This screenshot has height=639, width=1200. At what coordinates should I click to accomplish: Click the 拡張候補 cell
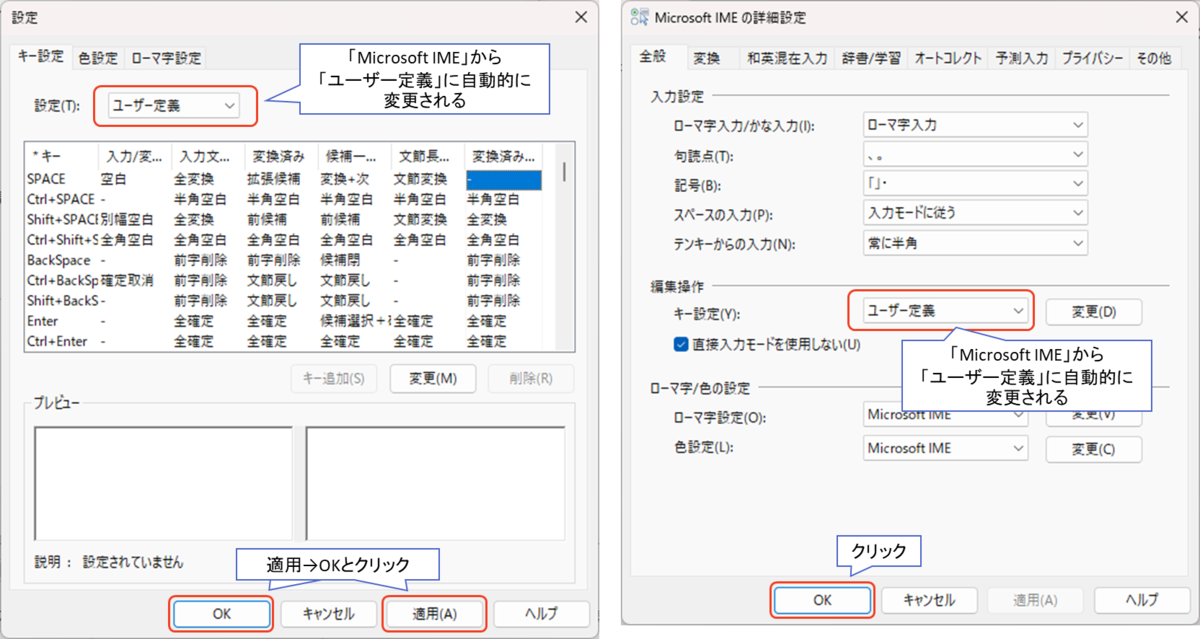pyautogui.click(x=272, y=179)
